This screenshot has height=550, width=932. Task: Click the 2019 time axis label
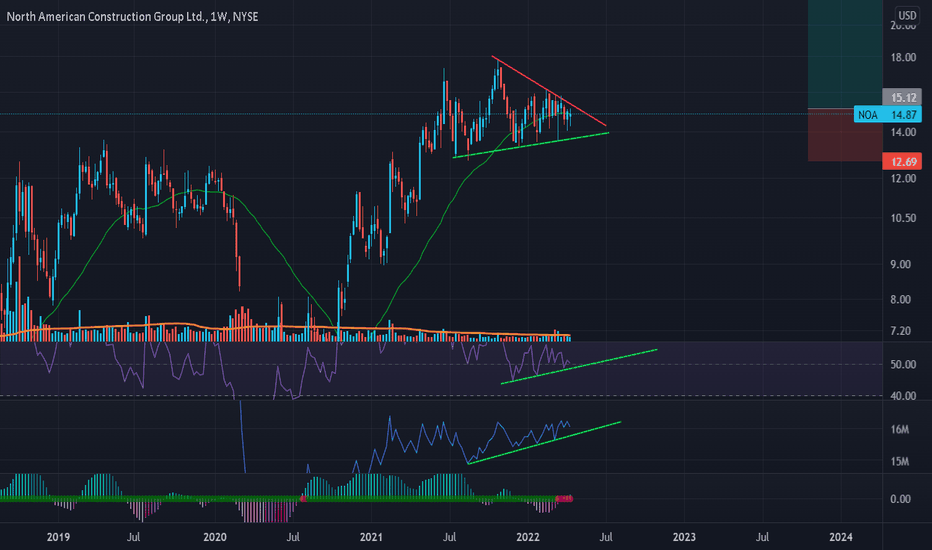click(58, 537)
